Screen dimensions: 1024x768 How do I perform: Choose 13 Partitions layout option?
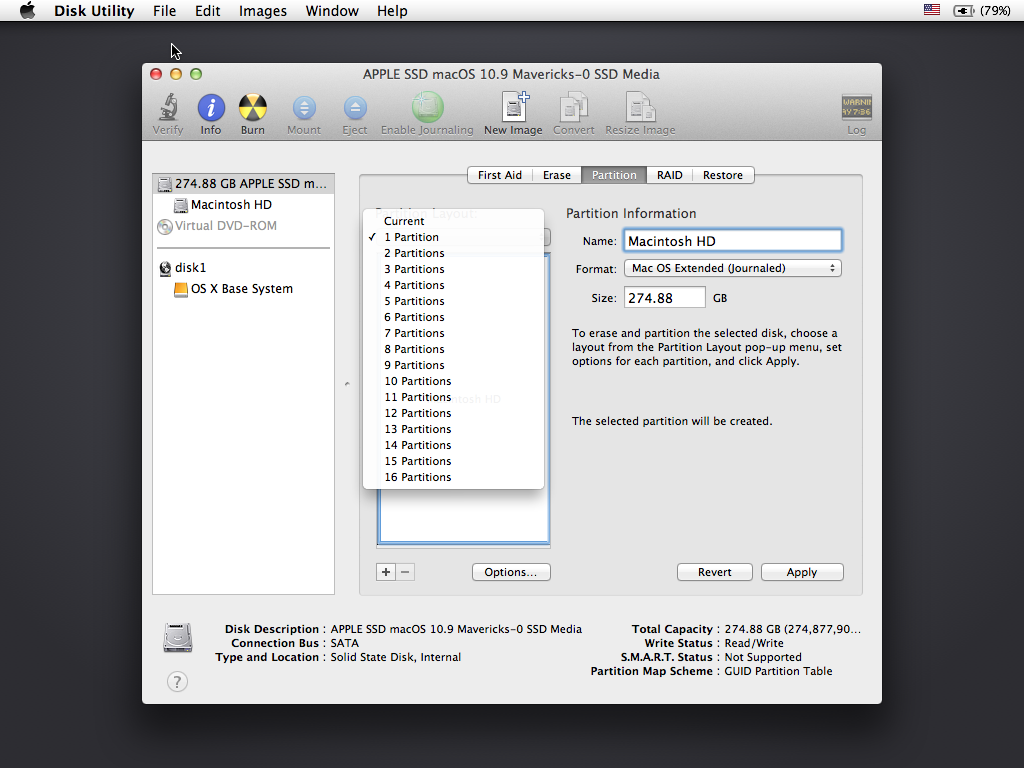[453, 429]
